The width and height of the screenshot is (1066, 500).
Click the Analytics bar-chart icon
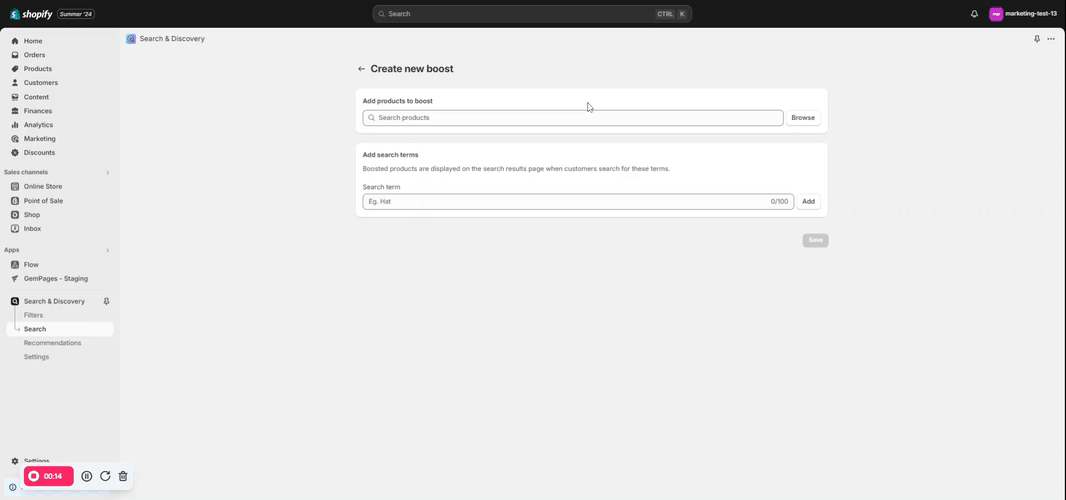(15, 125)
